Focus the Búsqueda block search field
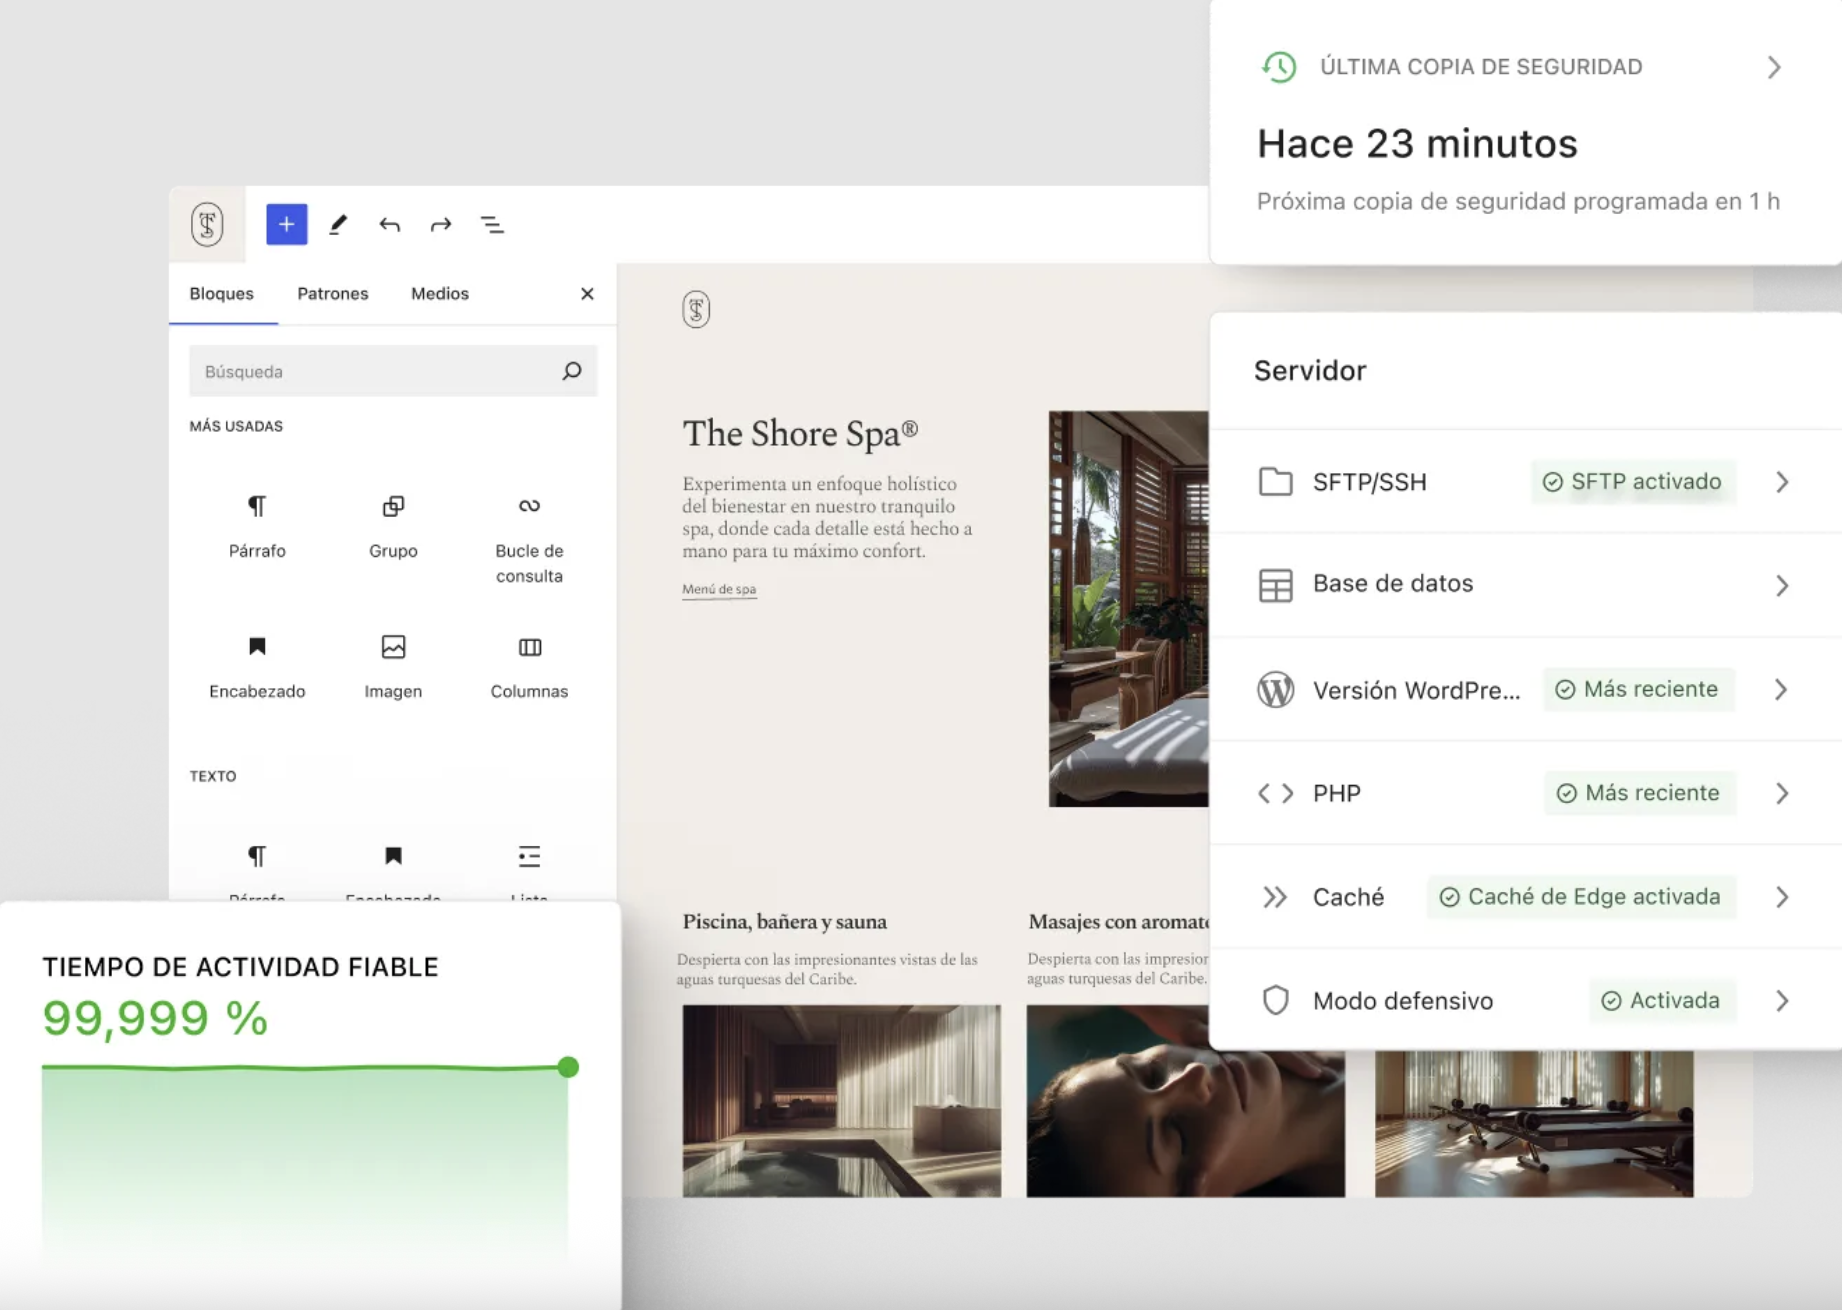Screen dimensions: 1842x1310 pos(375,371)
